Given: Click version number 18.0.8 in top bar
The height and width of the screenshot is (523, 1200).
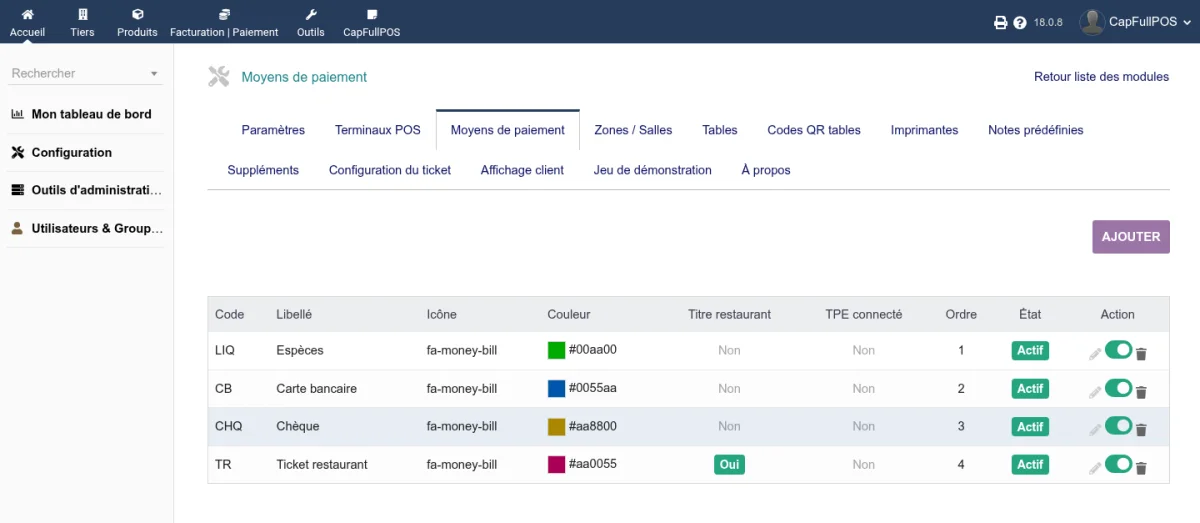Looking at the screenshot, I should click(x=1048, y=22).
